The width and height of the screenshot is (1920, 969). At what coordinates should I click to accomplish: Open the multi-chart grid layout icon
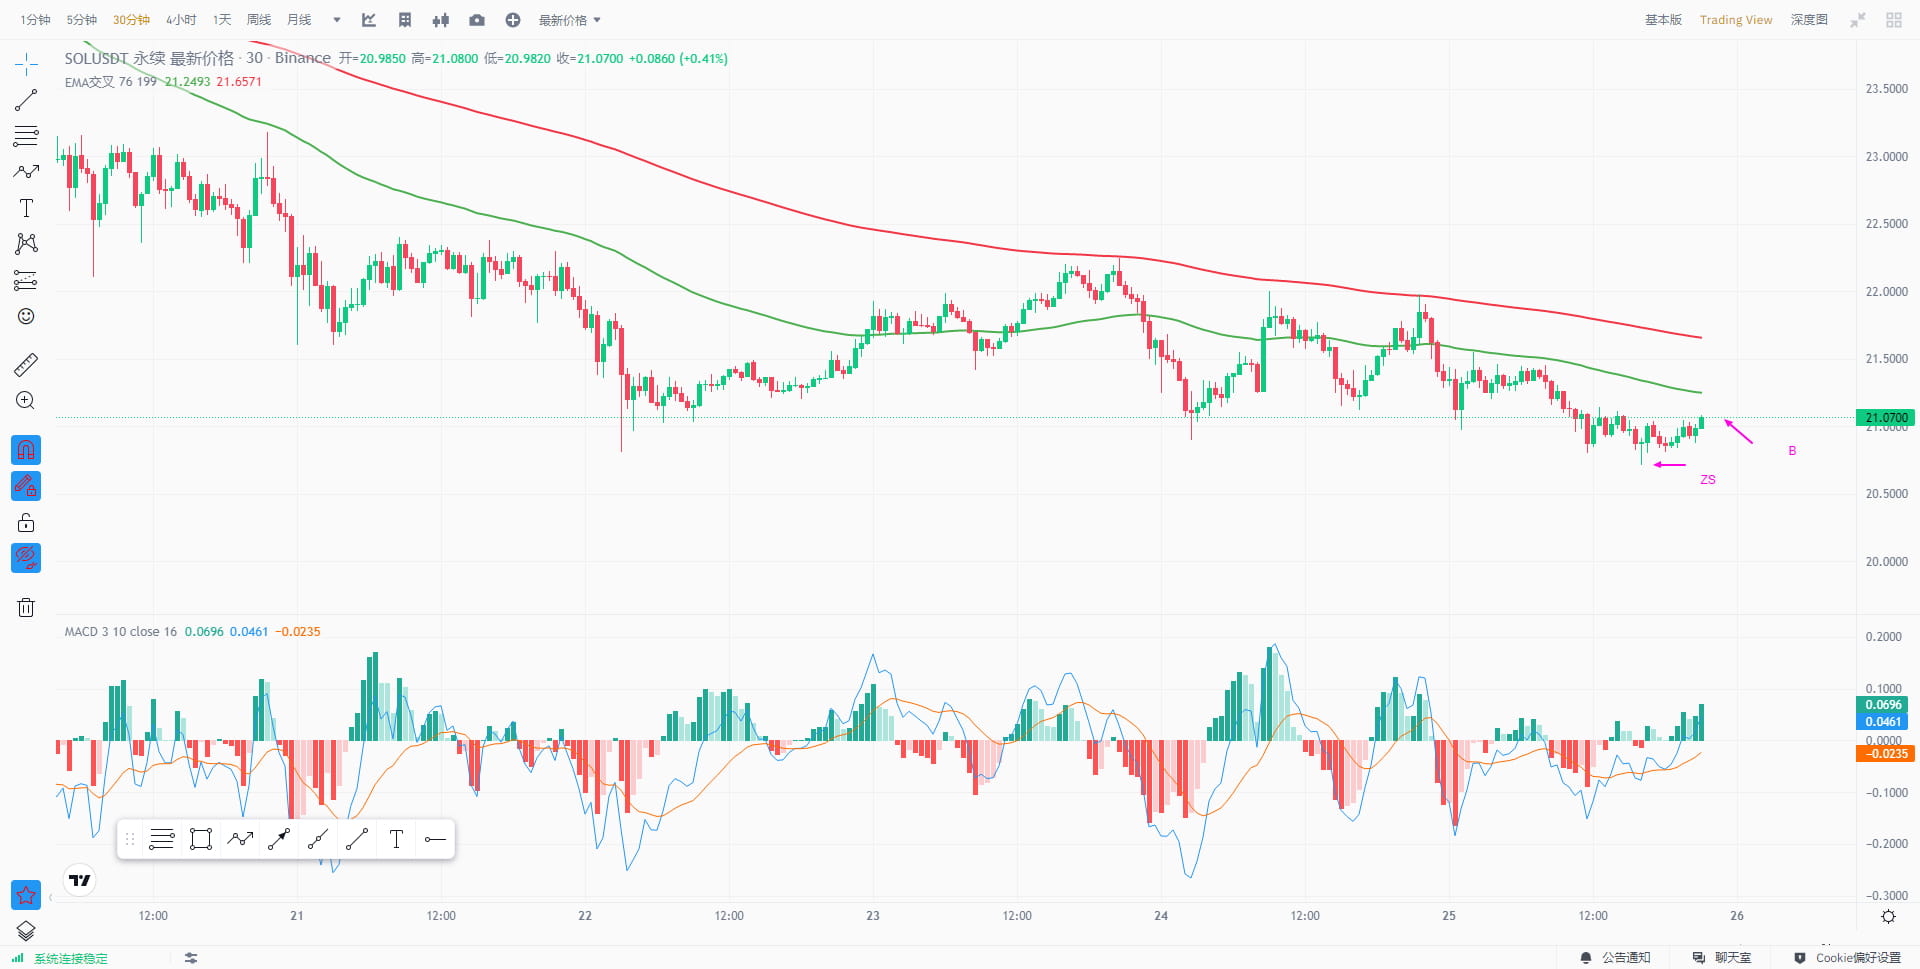(x=1894, y=20)
